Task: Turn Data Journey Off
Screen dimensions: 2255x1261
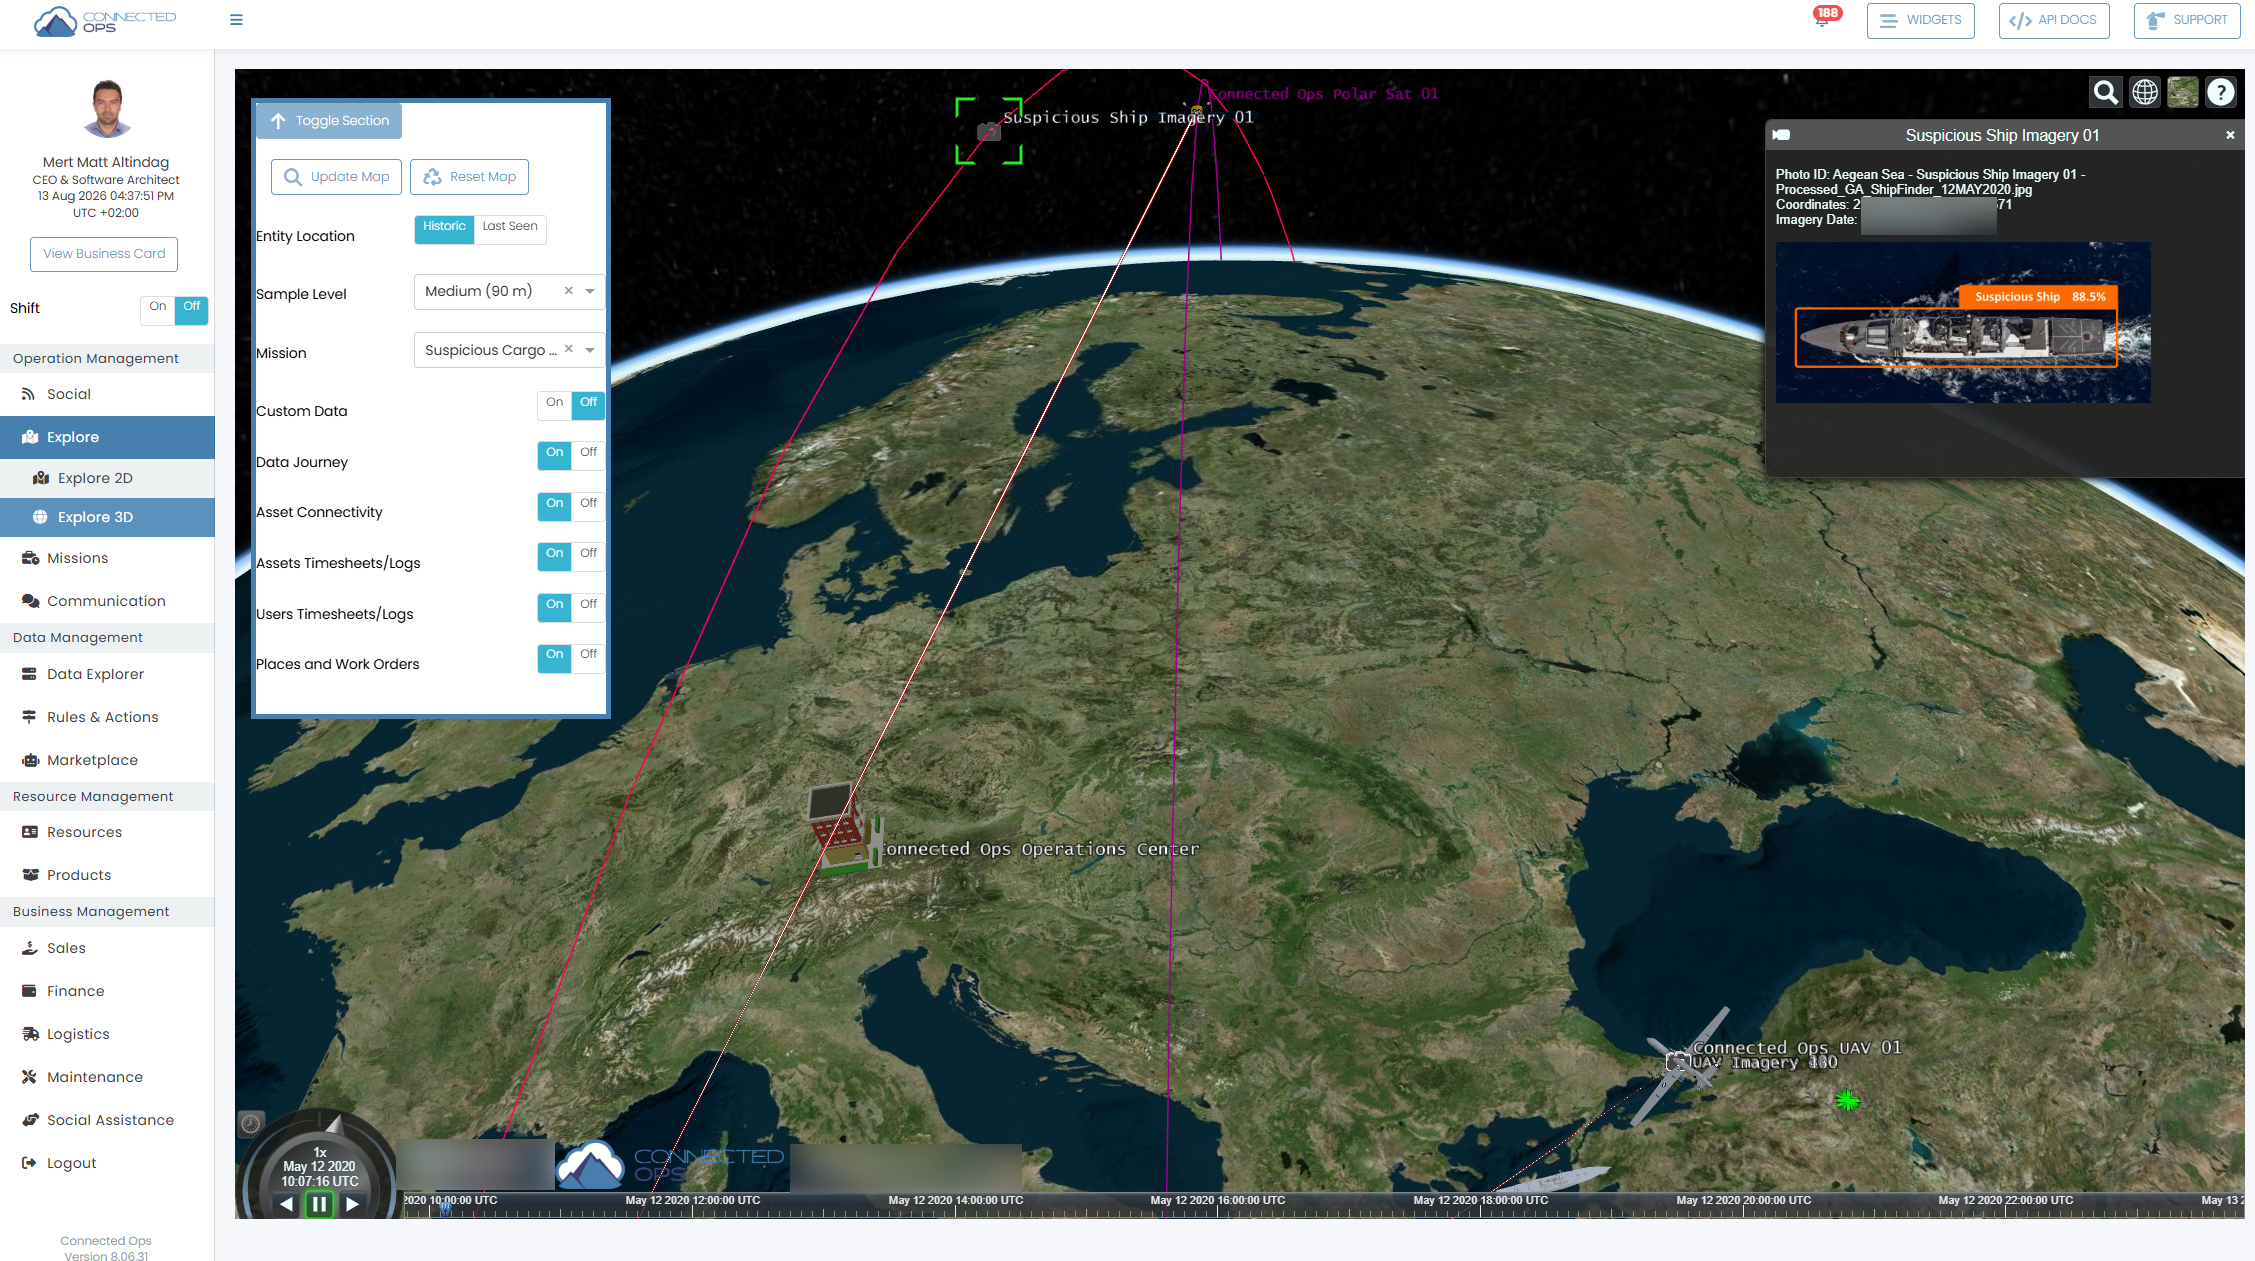Action: pos(589,455)
